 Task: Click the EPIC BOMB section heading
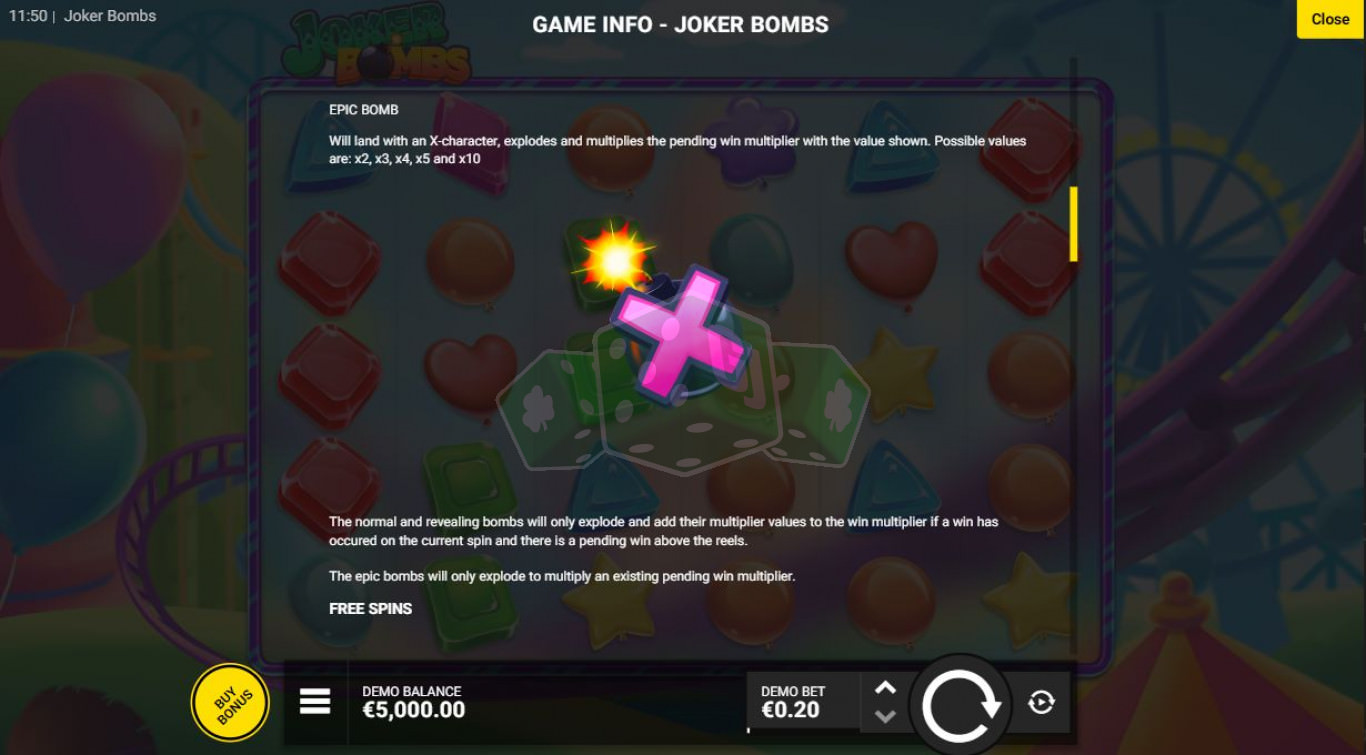tap(363, 109)
